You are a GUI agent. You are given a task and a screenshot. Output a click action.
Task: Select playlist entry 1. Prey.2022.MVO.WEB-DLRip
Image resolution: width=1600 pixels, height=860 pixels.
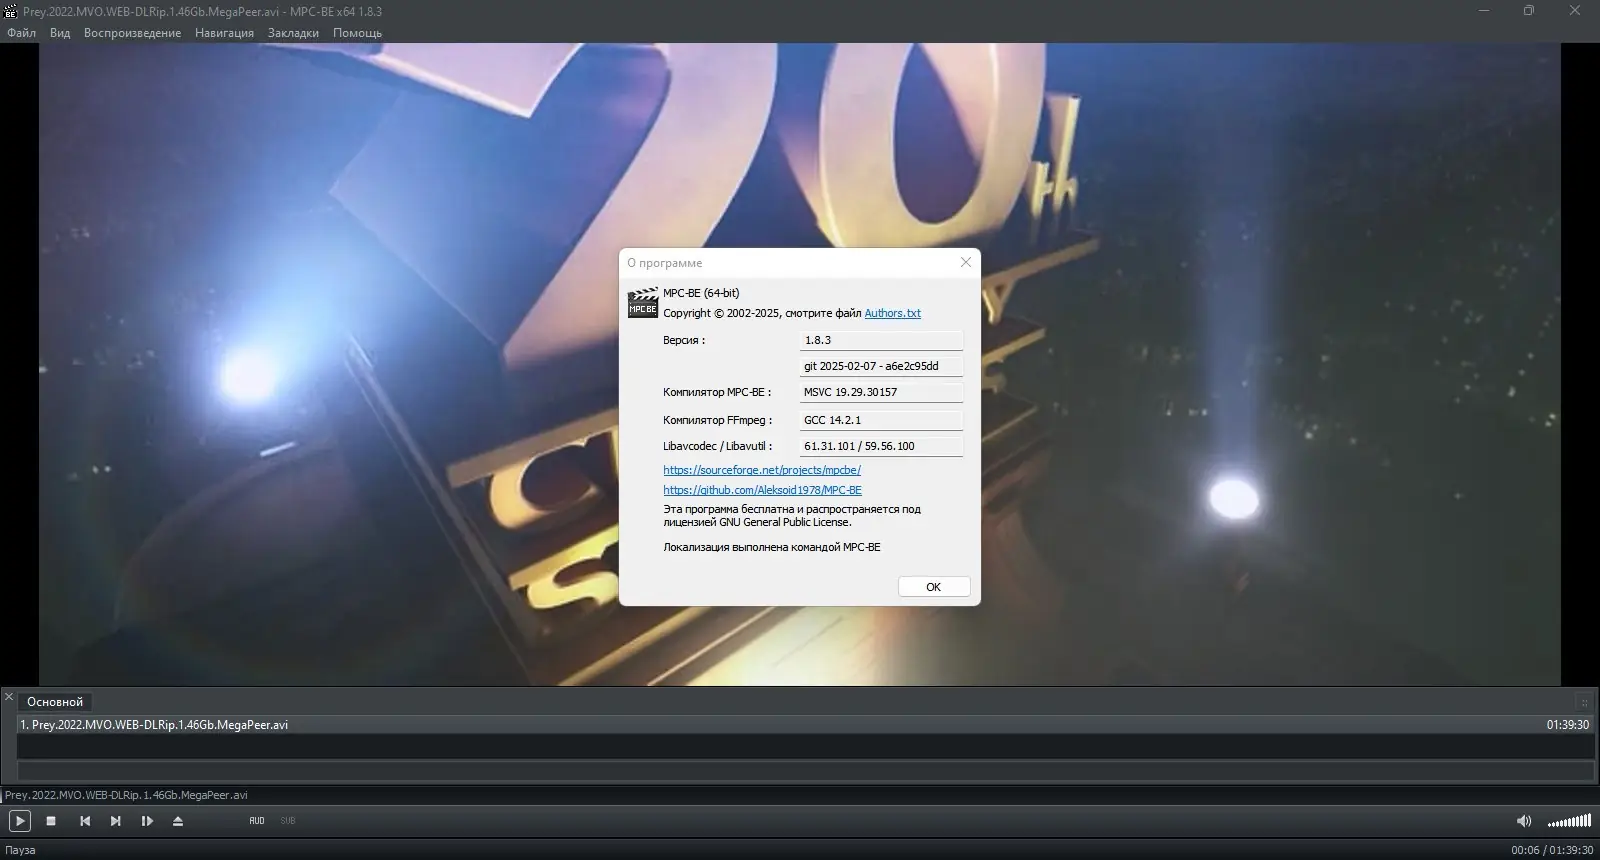(x=804, y=725)
